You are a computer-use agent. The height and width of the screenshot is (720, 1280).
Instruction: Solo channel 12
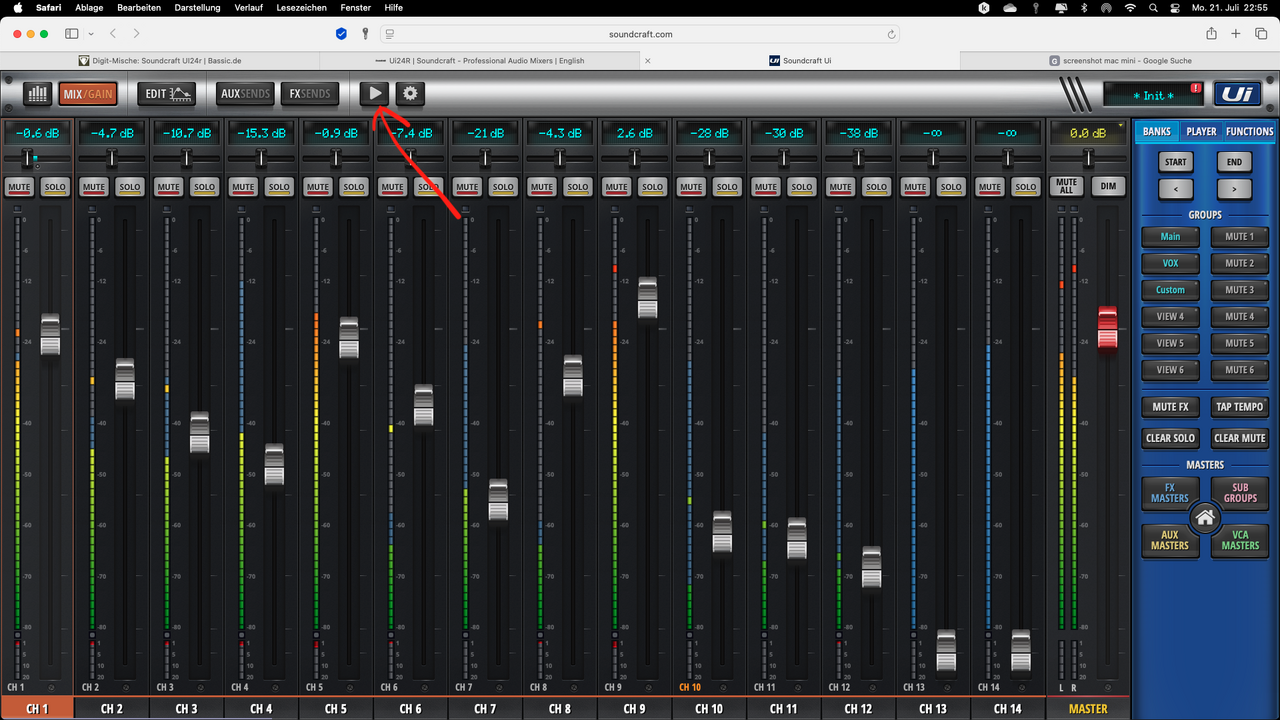[876, 187]
